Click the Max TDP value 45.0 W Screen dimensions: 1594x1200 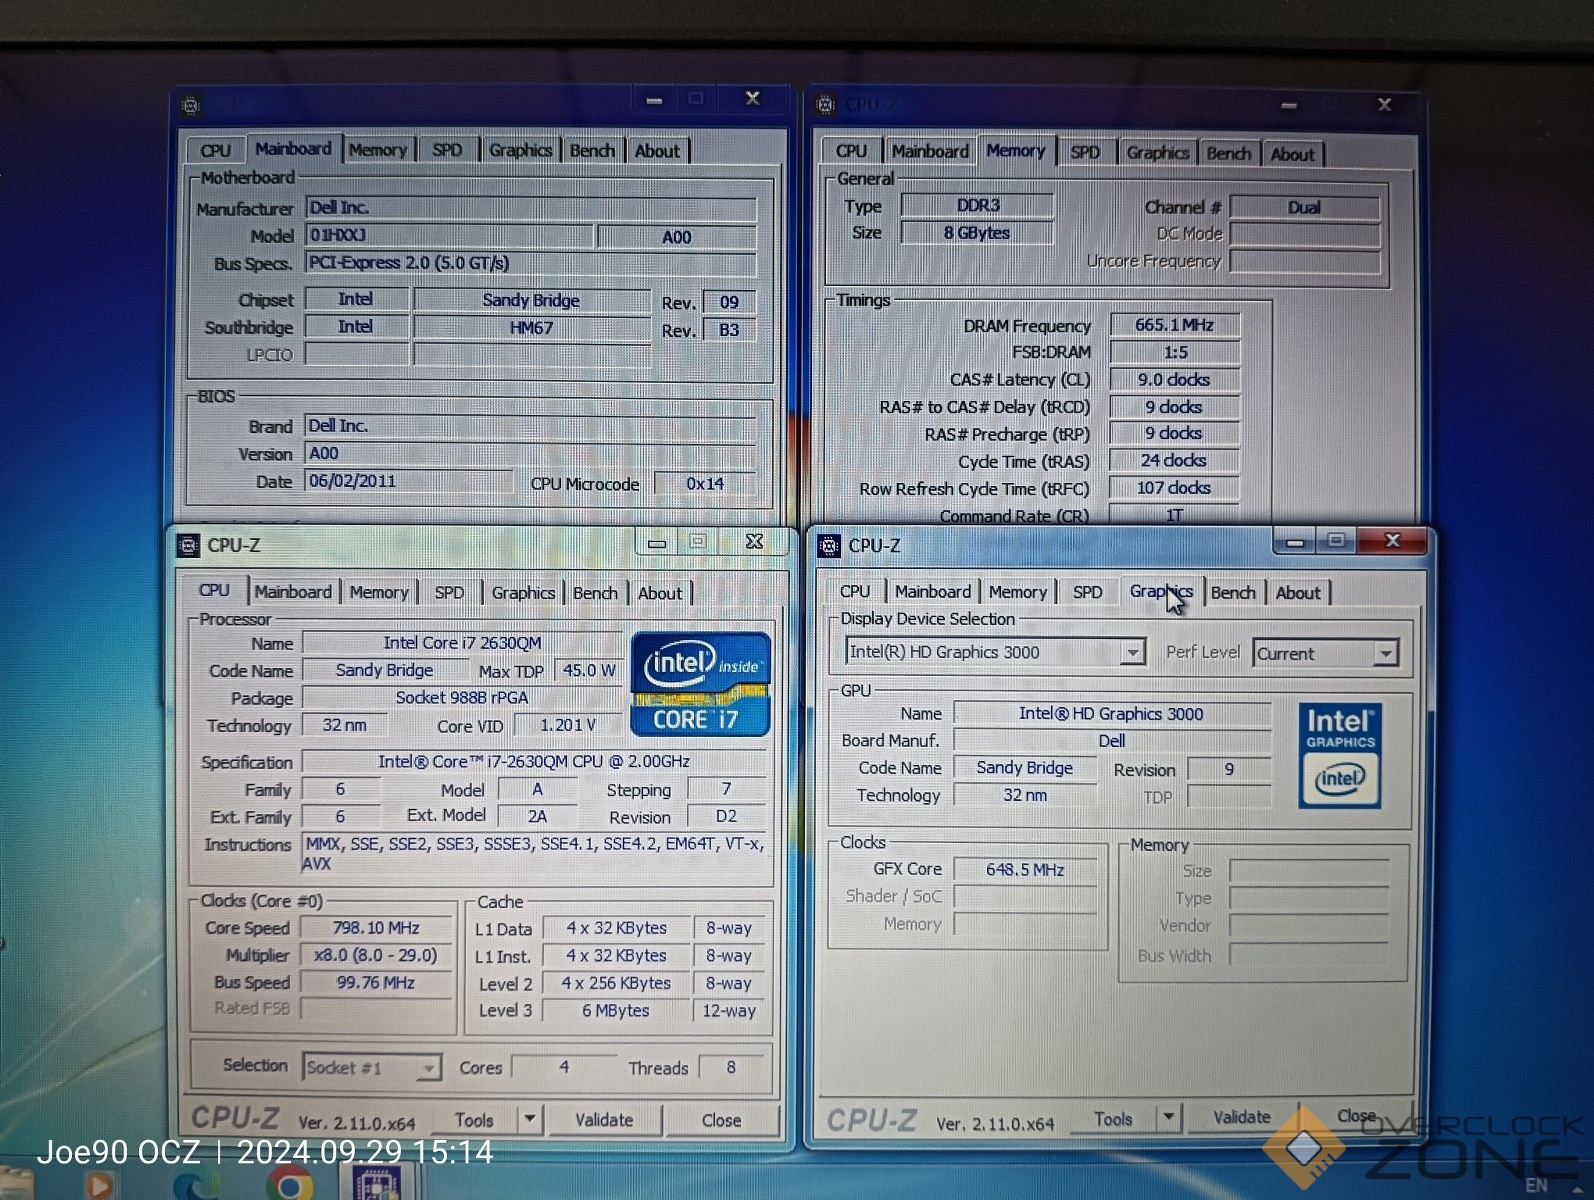click(x=589, y=670)
